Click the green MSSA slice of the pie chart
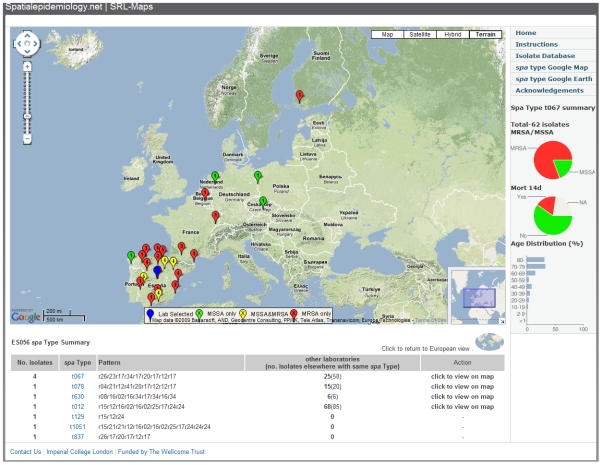The width and height of the screenshot is (602, 465). click(x=563, y=167)
